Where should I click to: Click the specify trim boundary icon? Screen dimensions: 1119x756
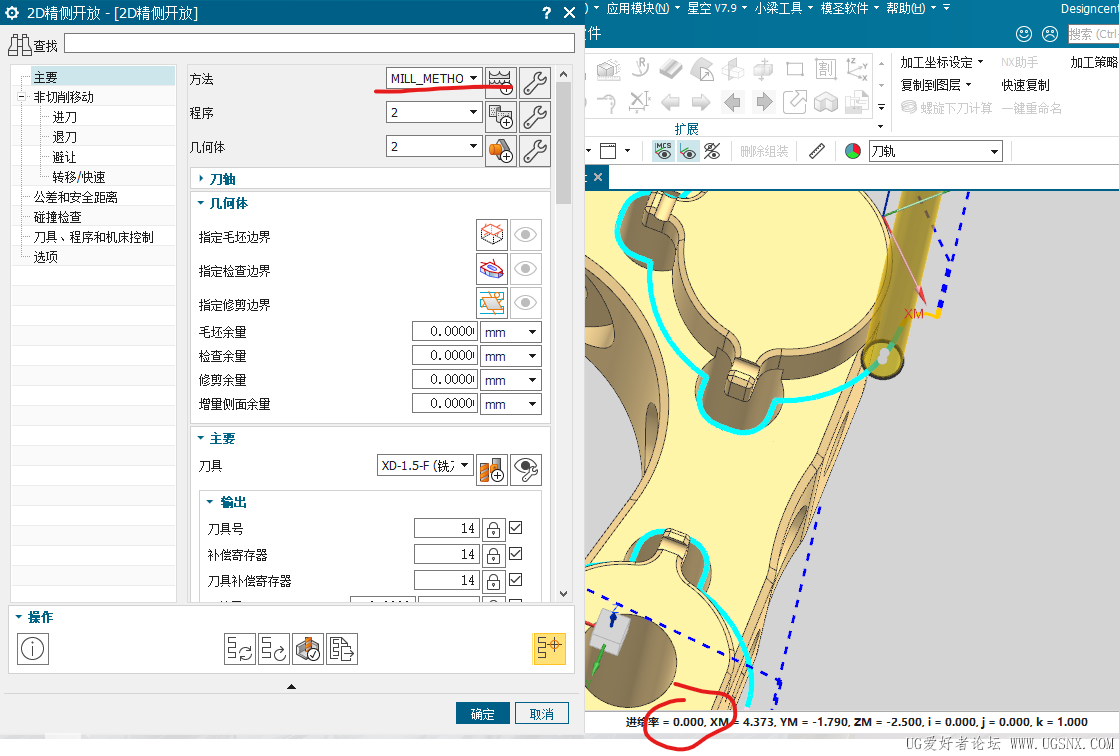(492, 303)
